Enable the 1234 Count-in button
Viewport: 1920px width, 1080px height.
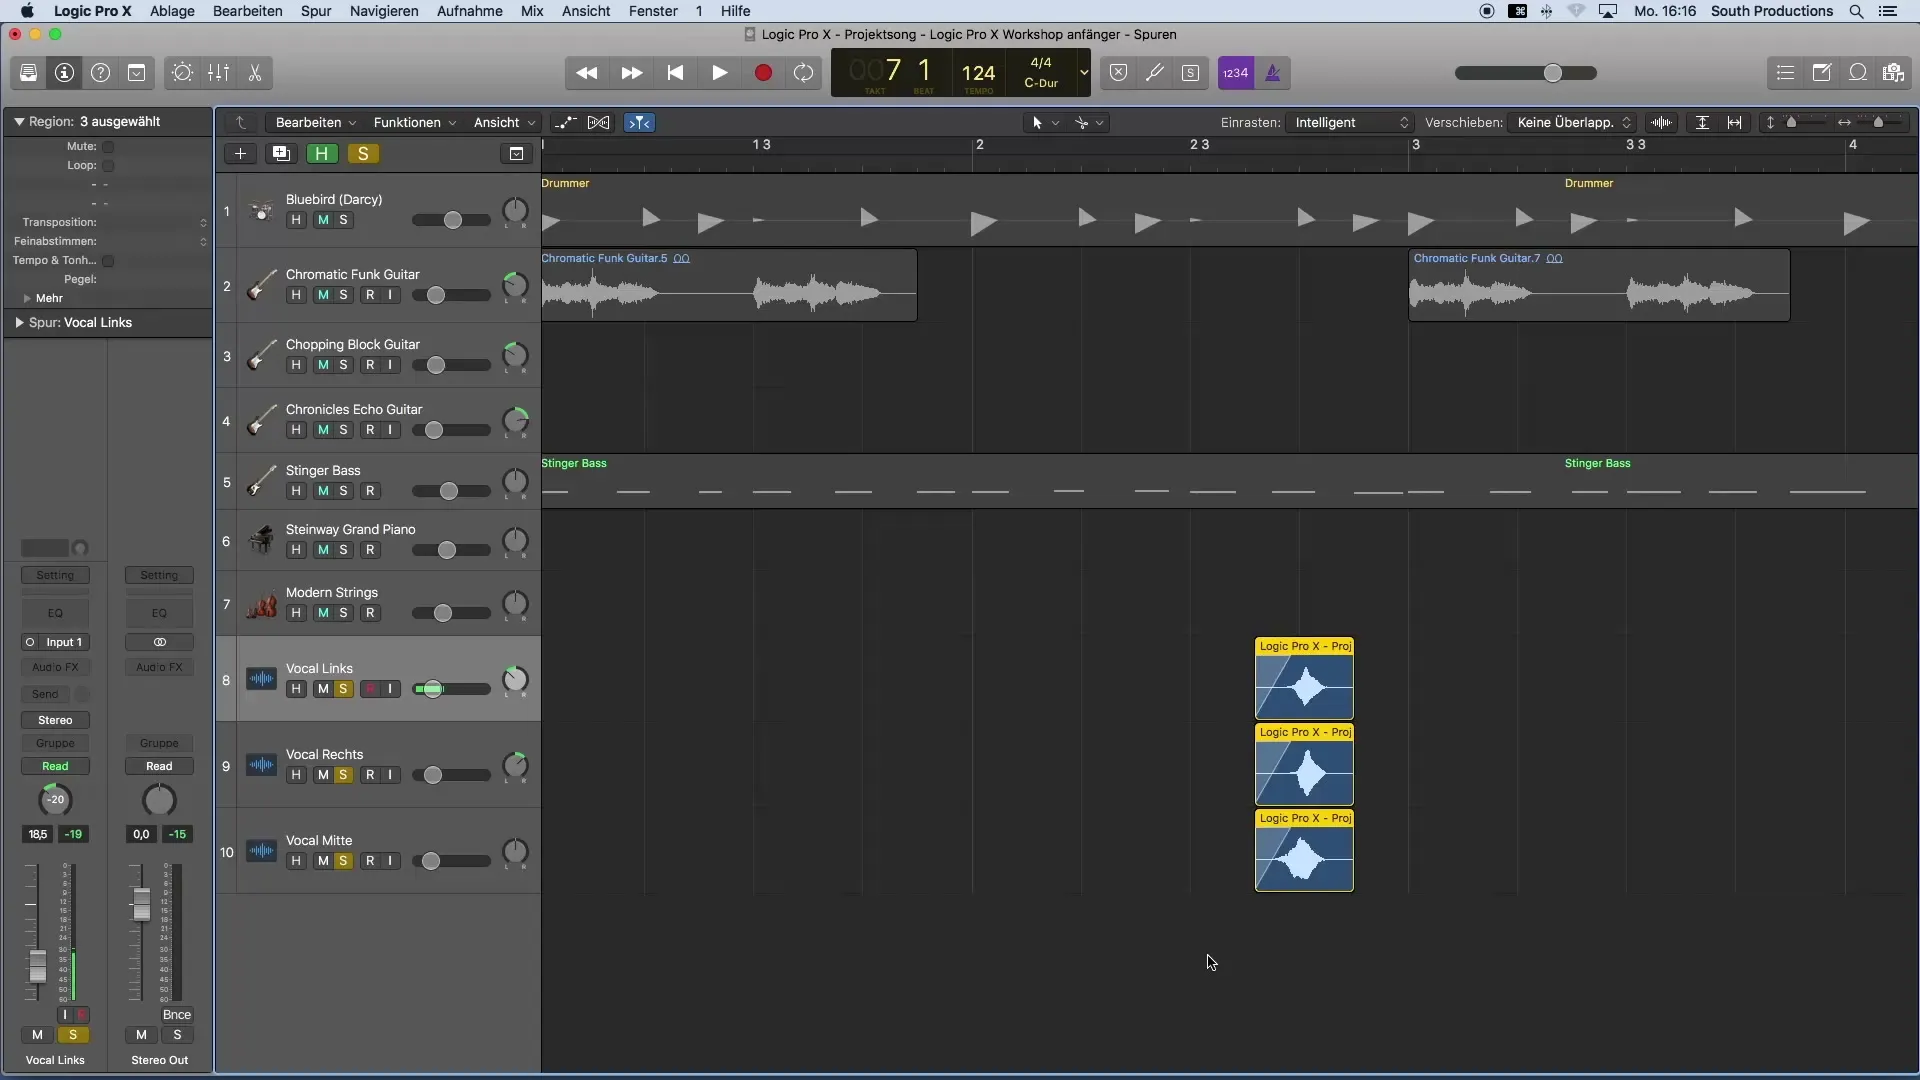point(1236,73)
